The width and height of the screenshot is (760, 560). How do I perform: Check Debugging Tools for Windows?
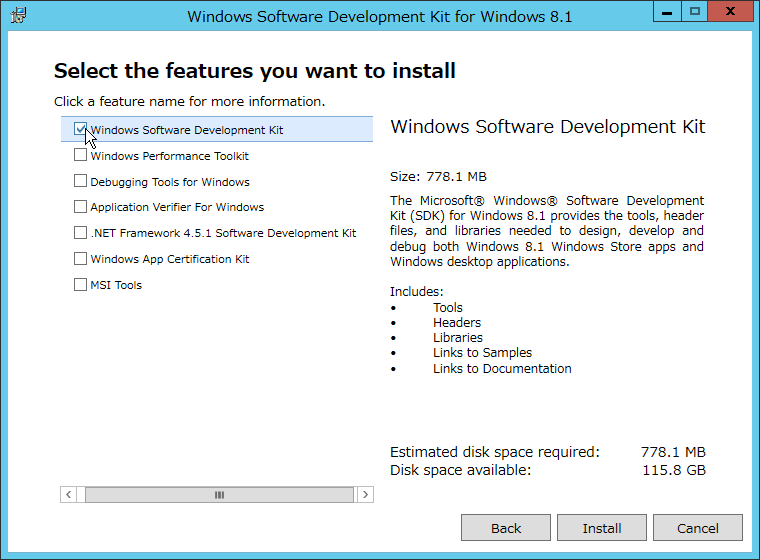80,181
